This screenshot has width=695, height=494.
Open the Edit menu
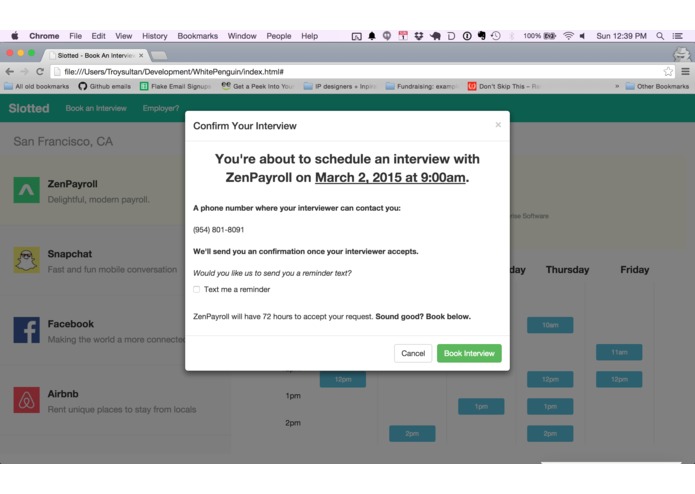point(98,36)
